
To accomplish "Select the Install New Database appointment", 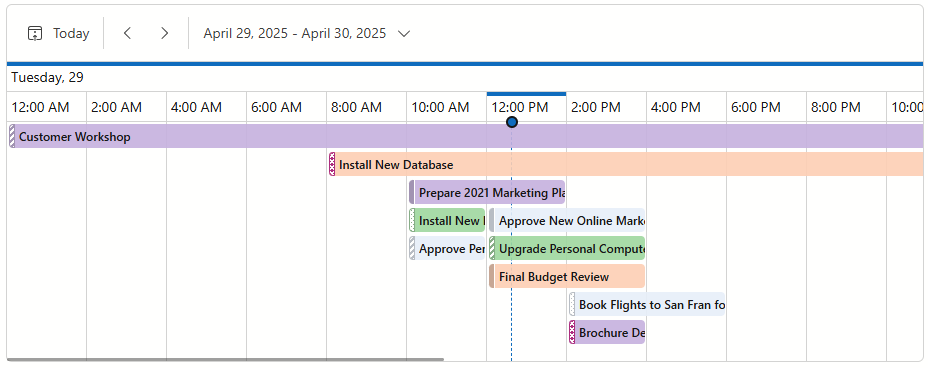I will [626, 164].
